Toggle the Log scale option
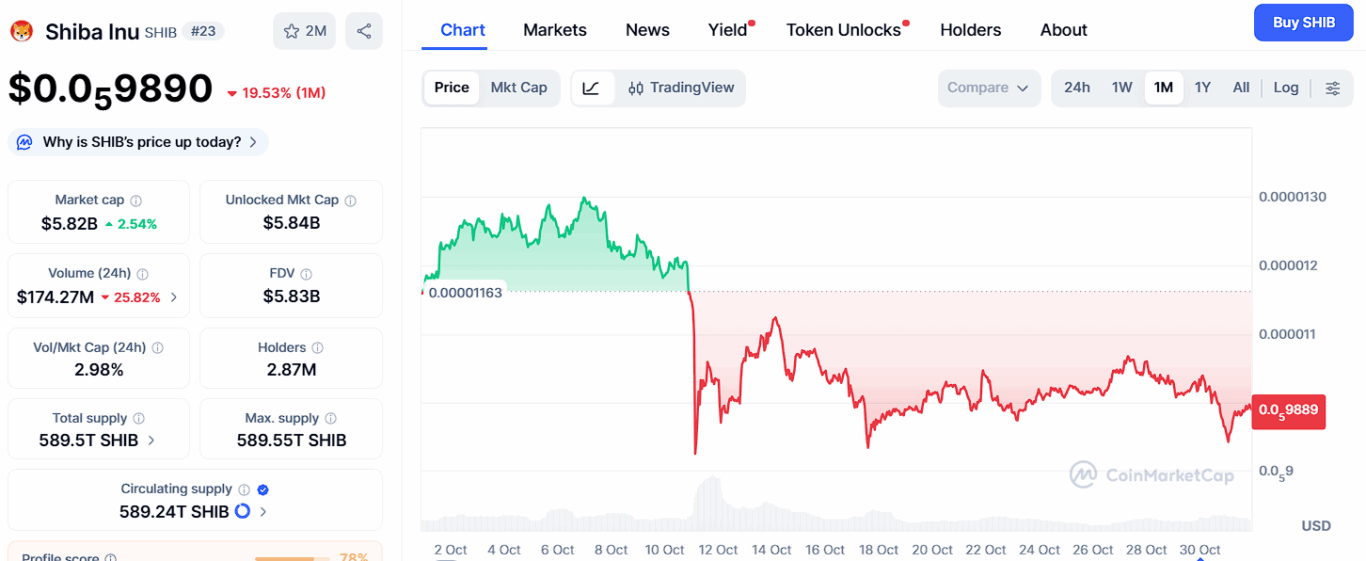Image resolution: width=1366 pixels, height=561 pixels. (x=1286, y=88)
